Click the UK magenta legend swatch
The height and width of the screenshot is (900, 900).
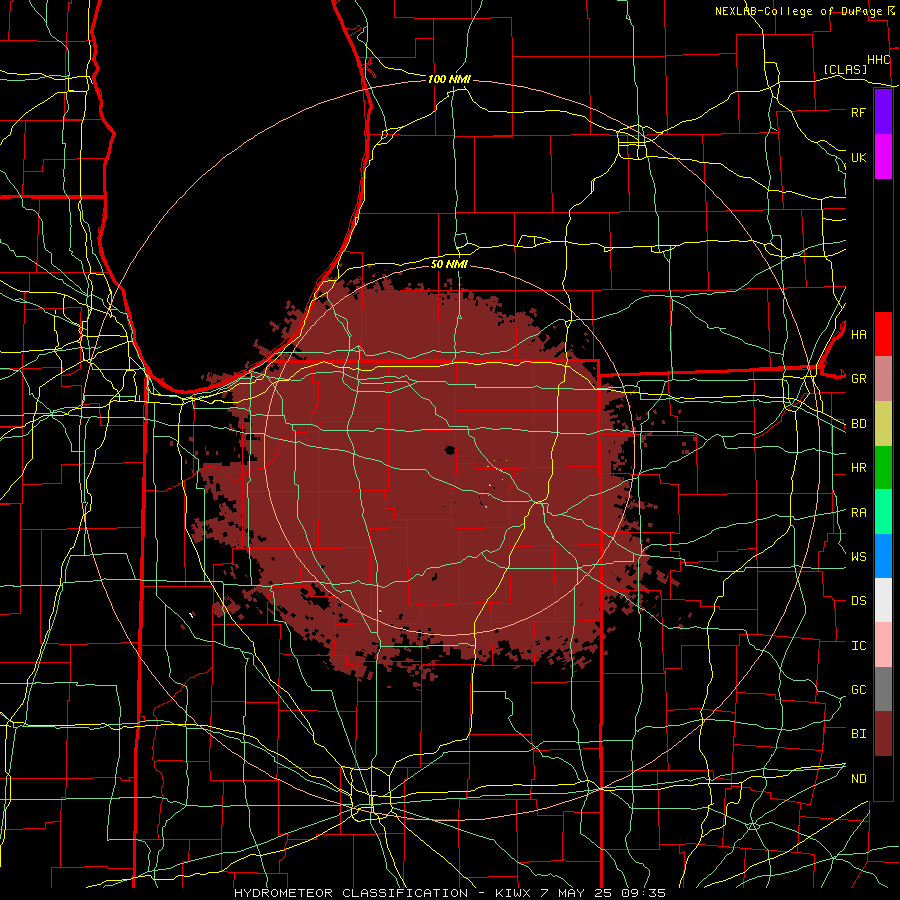click(x=883, y=157)
